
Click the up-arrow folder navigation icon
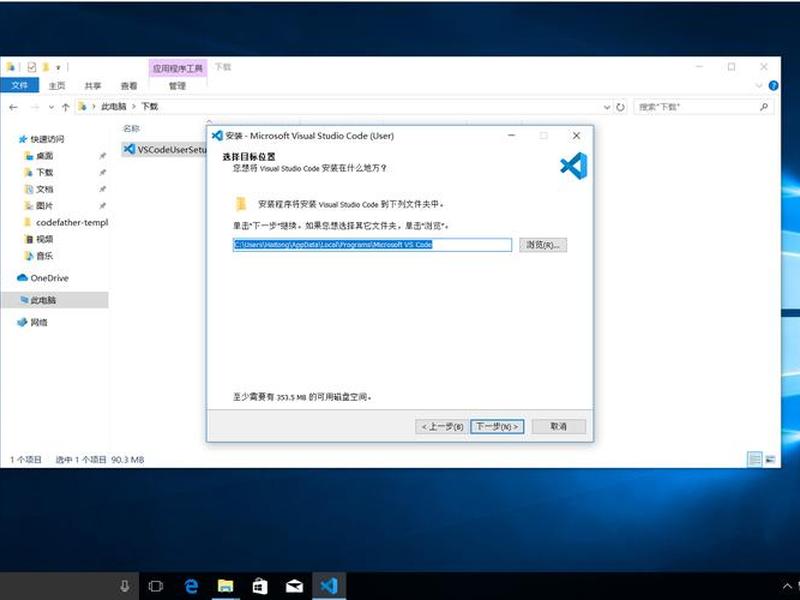coord(65,107)
